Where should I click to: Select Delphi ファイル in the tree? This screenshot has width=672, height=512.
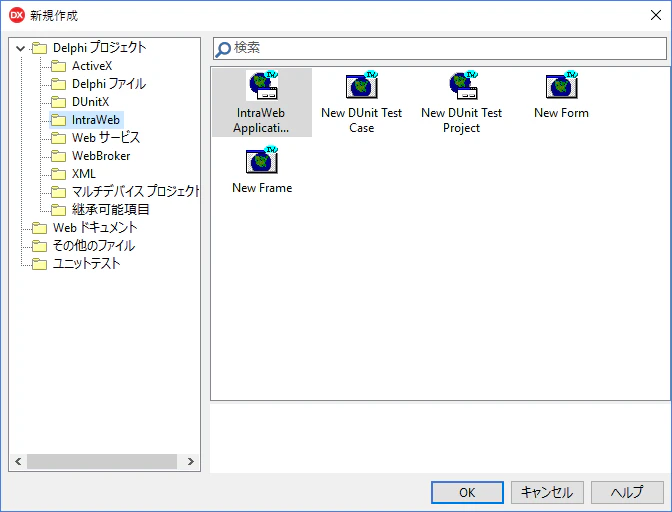coord(109,84)
